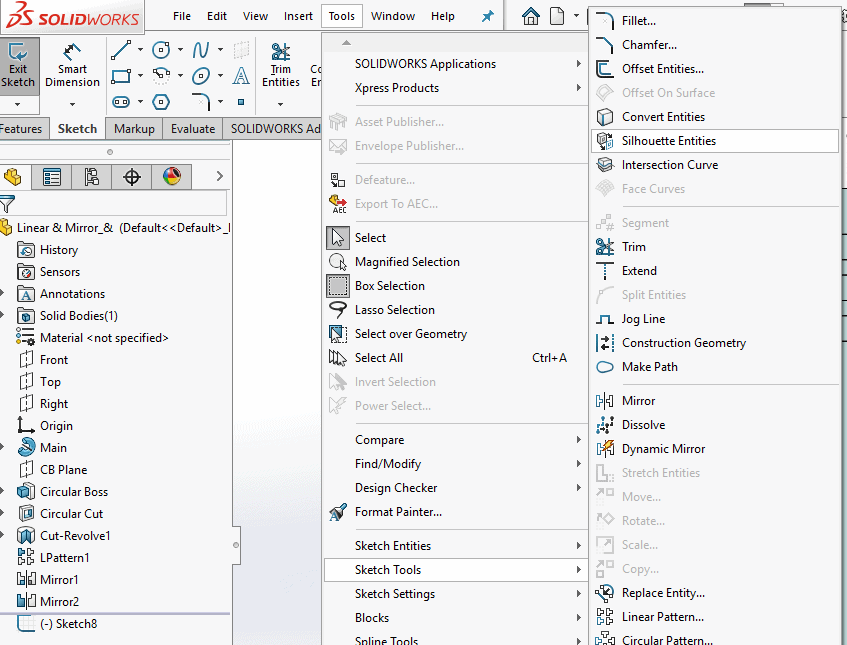
Task: Click the New document icon
Action: click(557, 16)
